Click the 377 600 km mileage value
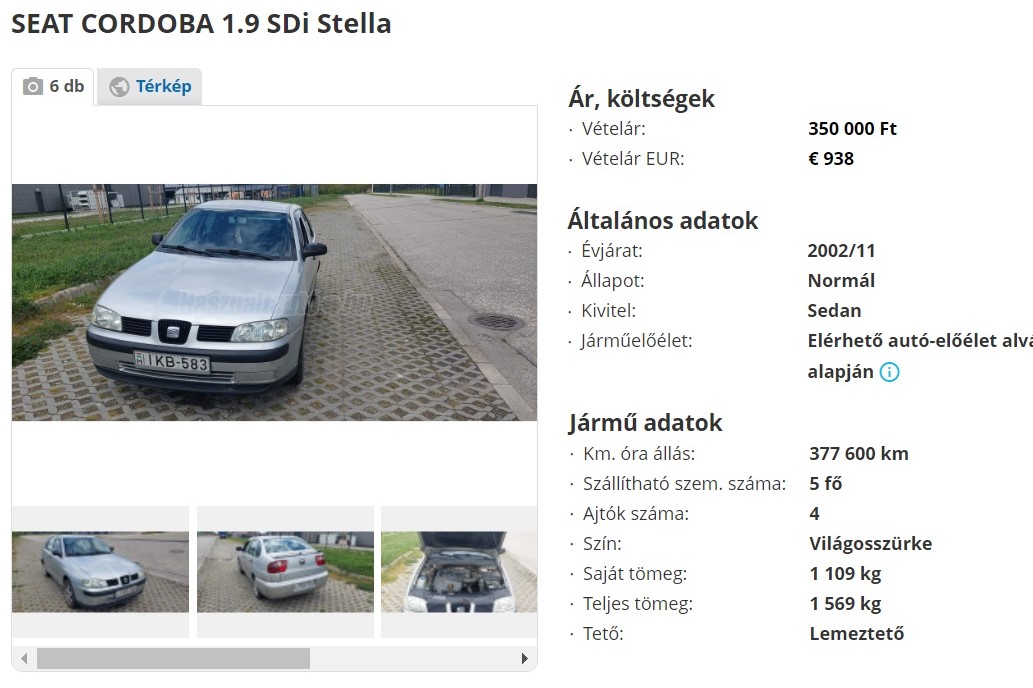This screenshot has height=688, width=1033. coord(859,454)
